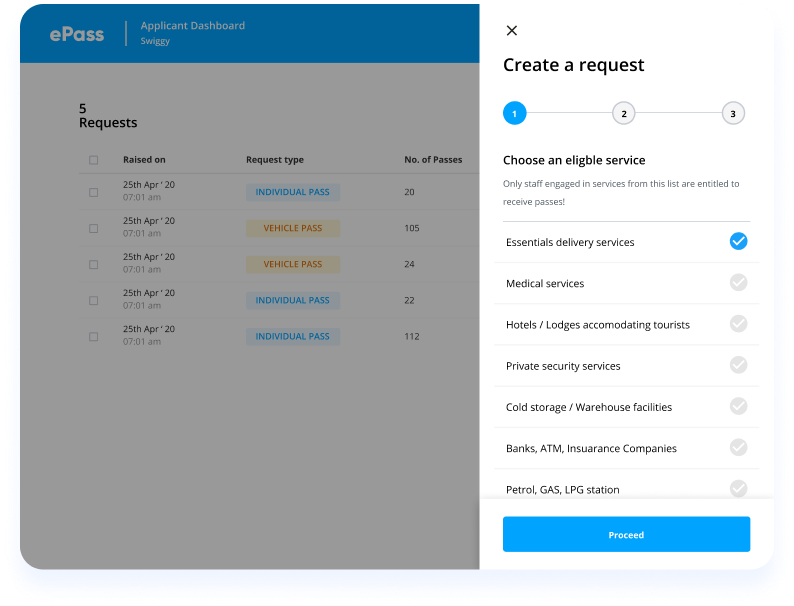Check the row with 20 passes

coord(94,192)
